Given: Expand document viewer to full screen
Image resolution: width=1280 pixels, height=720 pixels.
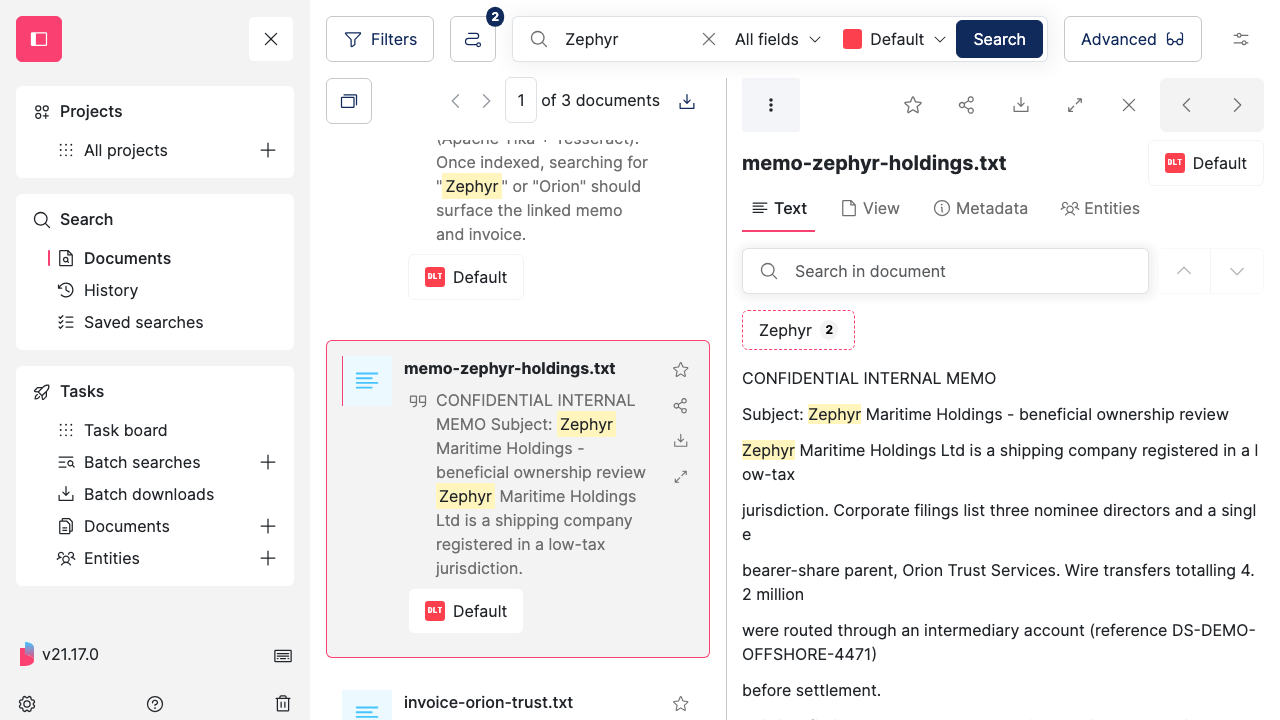Looking at the screenshot, I should (x=1075, y=105).
